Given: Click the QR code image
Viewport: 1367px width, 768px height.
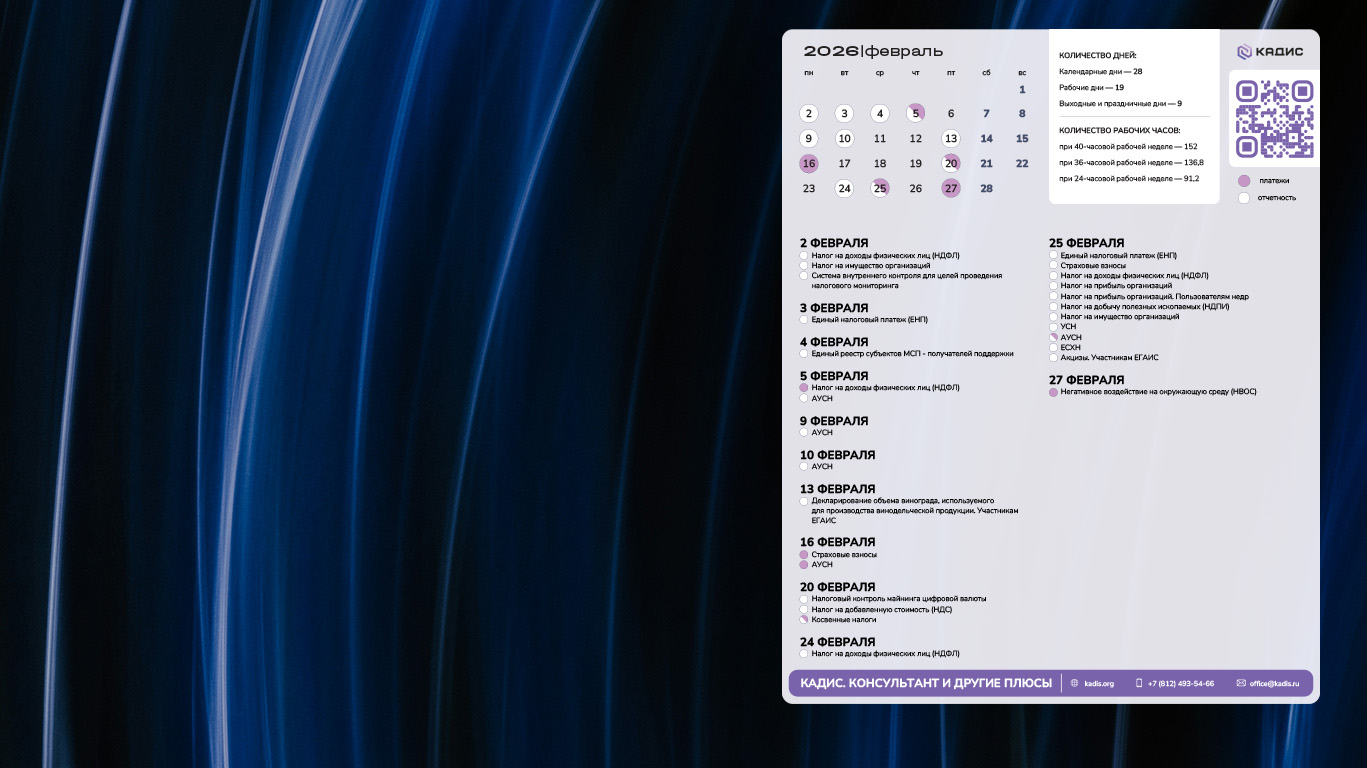Looking at the screenshot, I should 1274,119.
